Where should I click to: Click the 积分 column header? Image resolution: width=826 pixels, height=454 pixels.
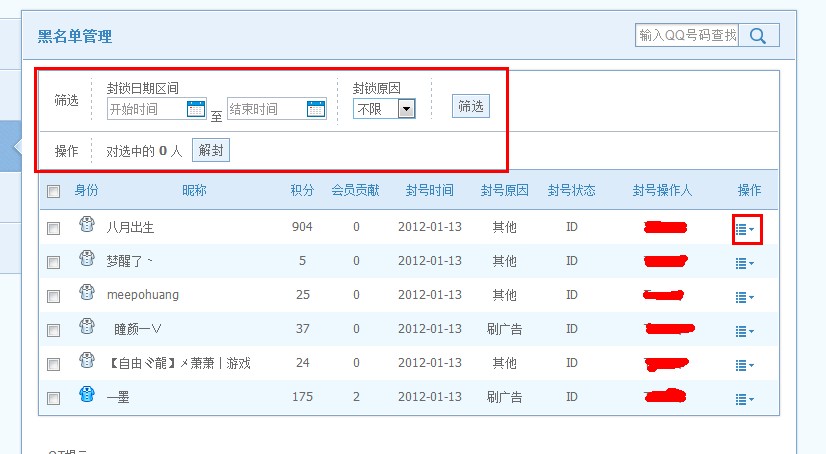point(302,190)
